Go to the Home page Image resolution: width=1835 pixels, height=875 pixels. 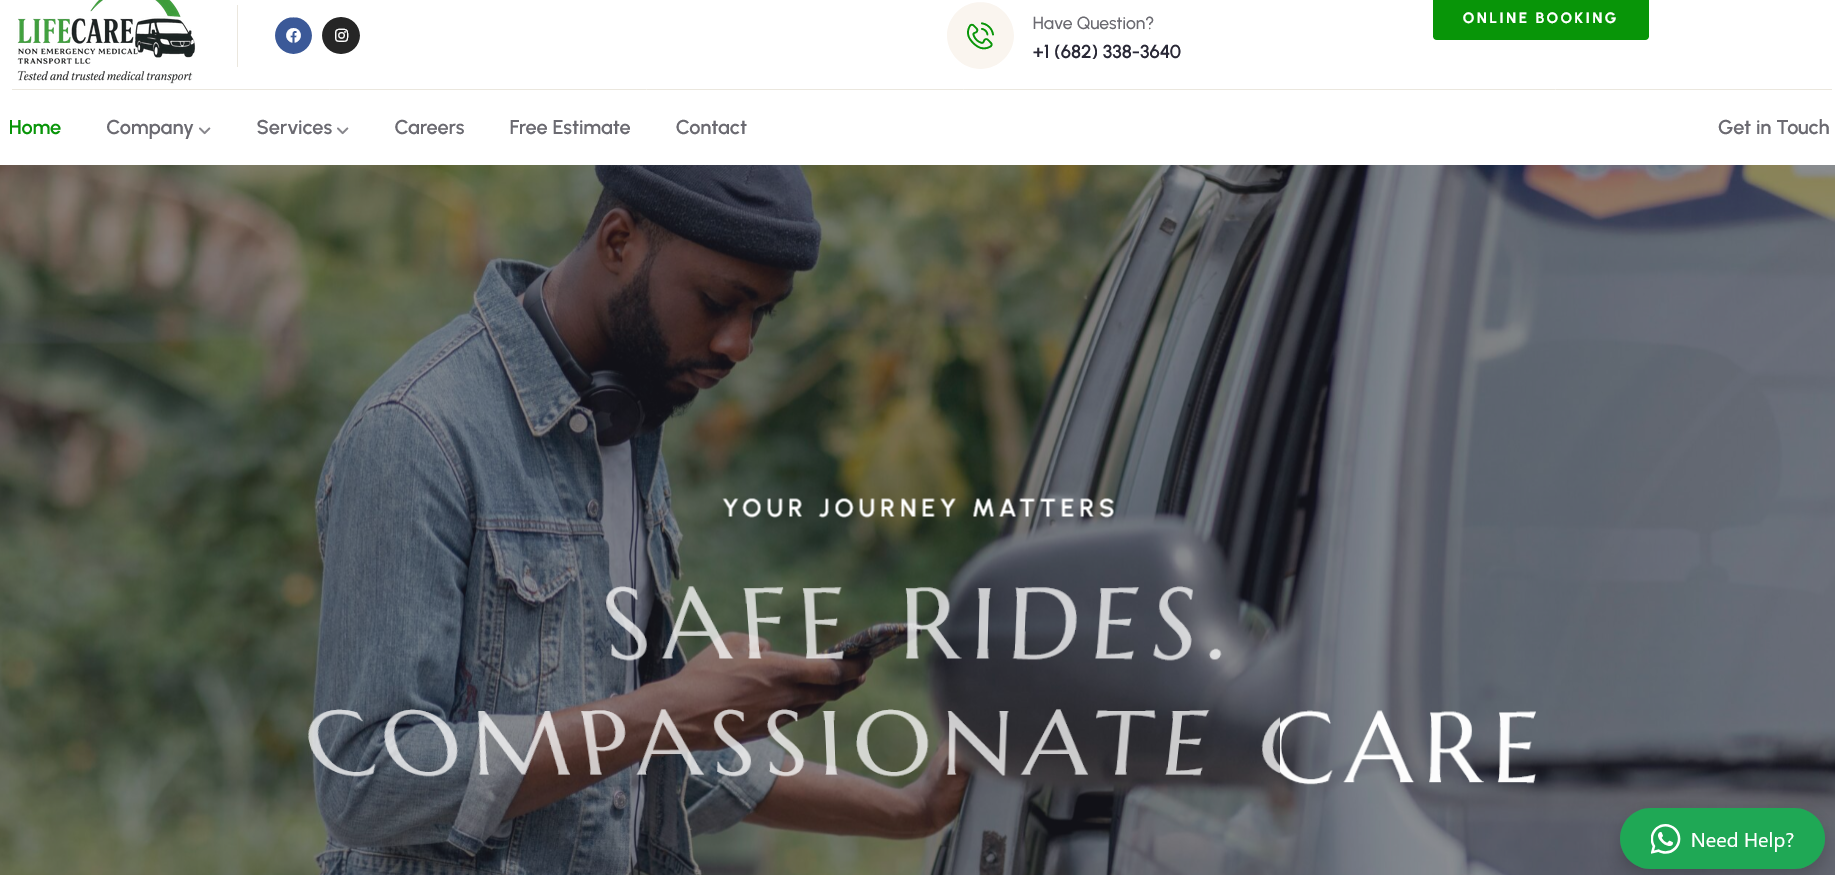click(x=35, y=128)
